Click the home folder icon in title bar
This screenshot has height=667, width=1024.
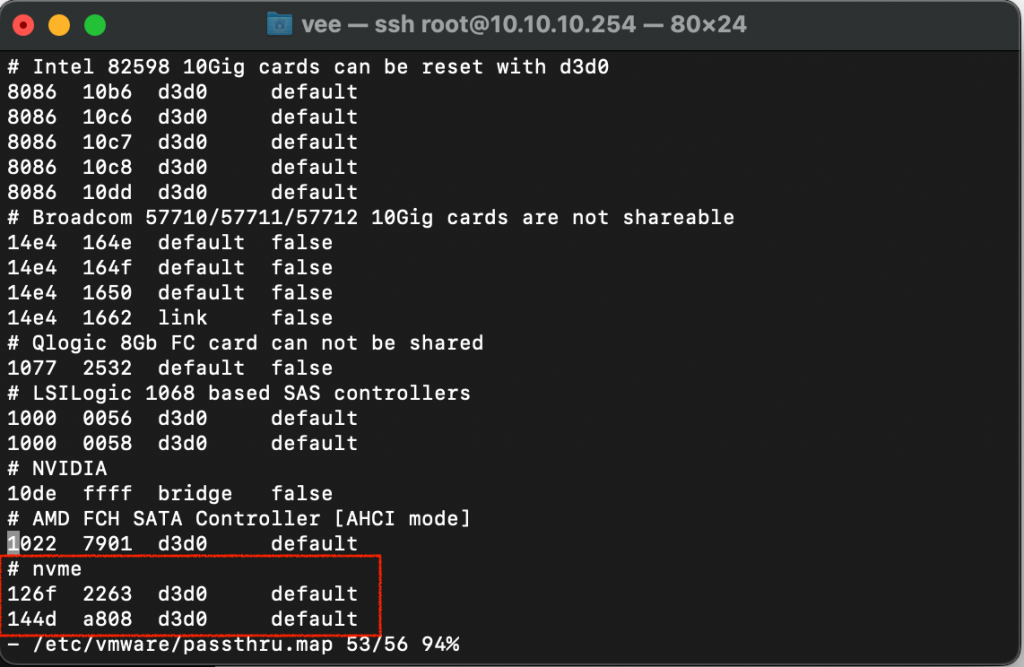coord(280,24)
